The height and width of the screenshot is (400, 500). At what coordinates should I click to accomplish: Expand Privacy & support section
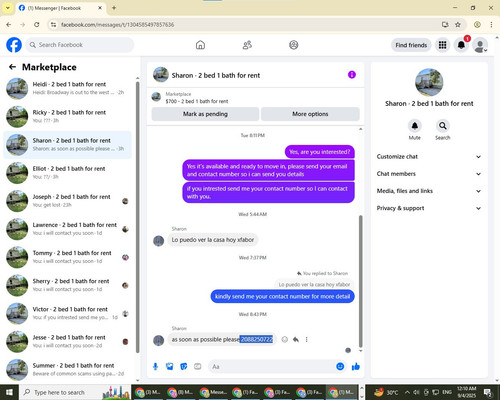click(x=429, y=208)
